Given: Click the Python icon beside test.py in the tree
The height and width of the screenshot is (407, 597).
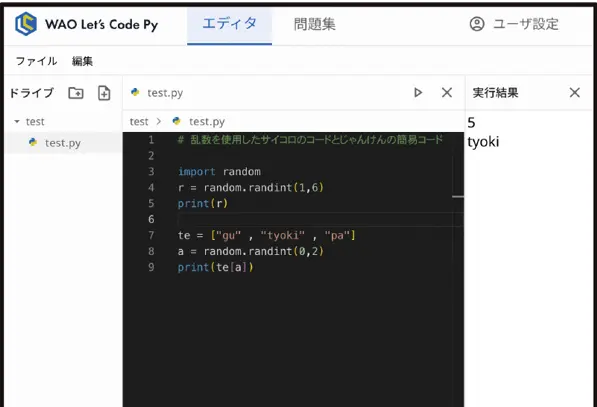Looking at the screenshot, I should tap(33, 142).
